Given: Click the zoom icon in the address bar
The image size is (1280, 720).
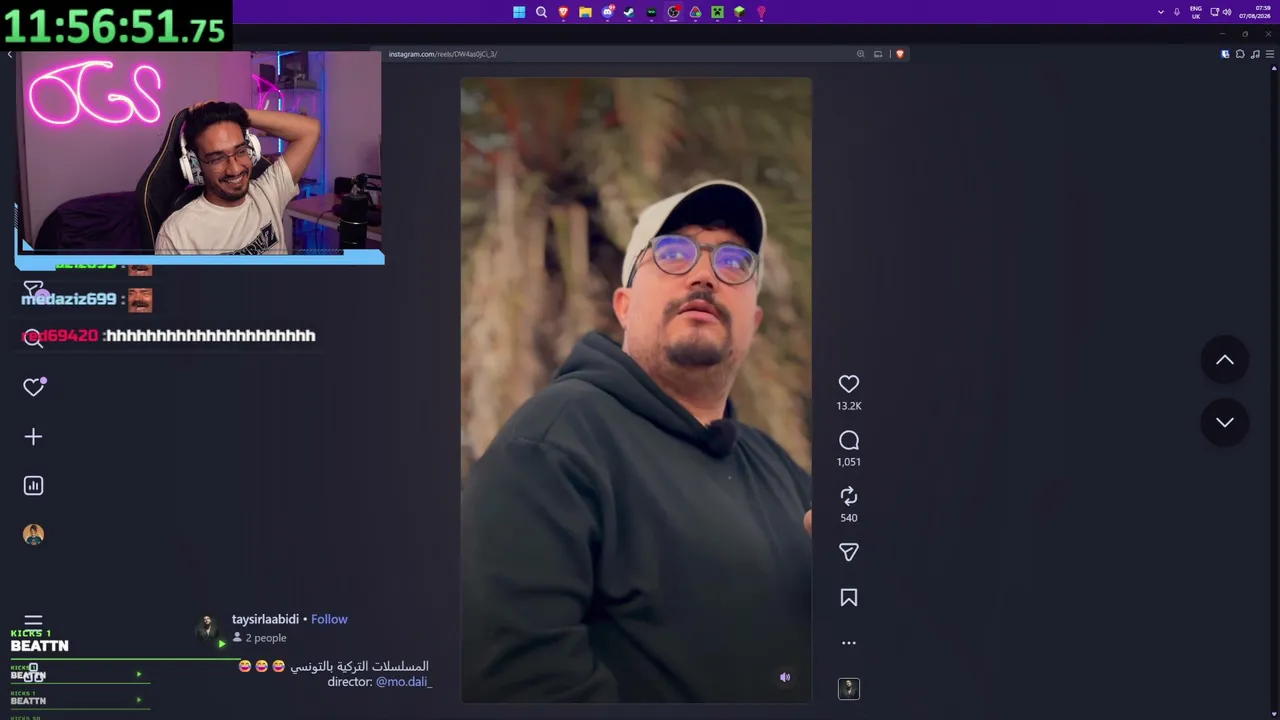Looking at the screenshot, I should point(860,54).
